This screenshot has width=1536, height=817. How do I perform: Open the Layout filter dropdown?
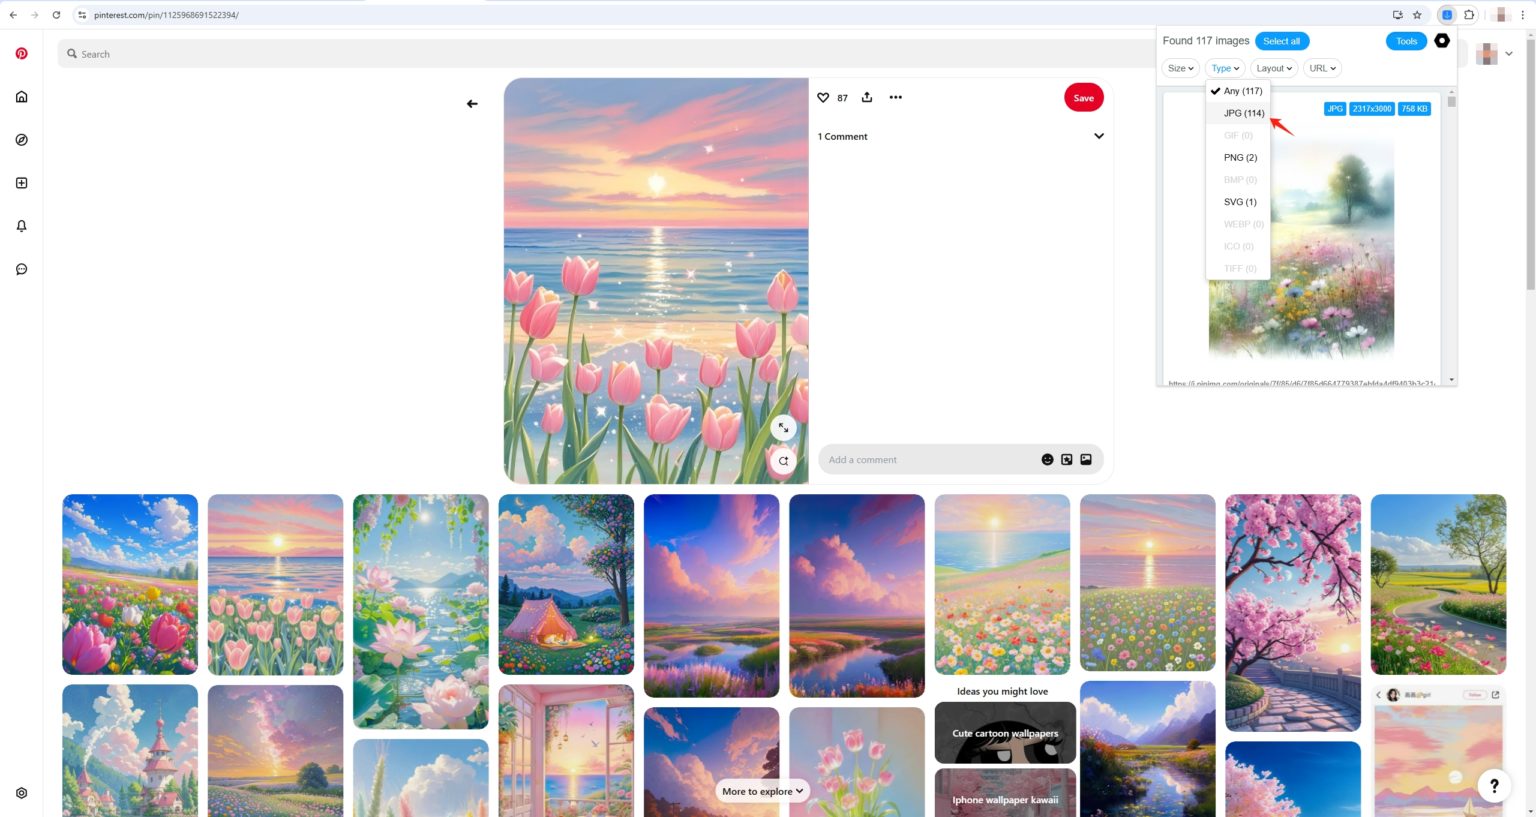[x=1273, y=68]
